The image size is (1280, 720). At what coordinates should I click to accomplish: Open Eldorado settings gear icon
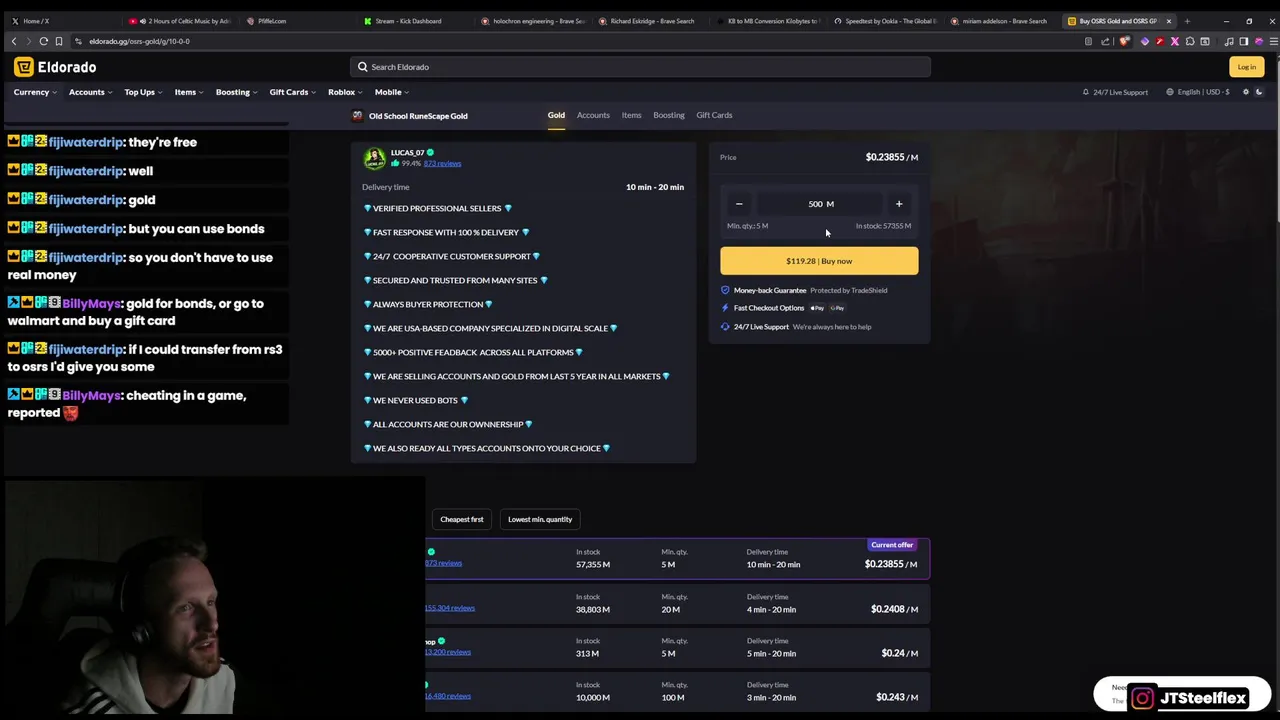[1246, 92]
